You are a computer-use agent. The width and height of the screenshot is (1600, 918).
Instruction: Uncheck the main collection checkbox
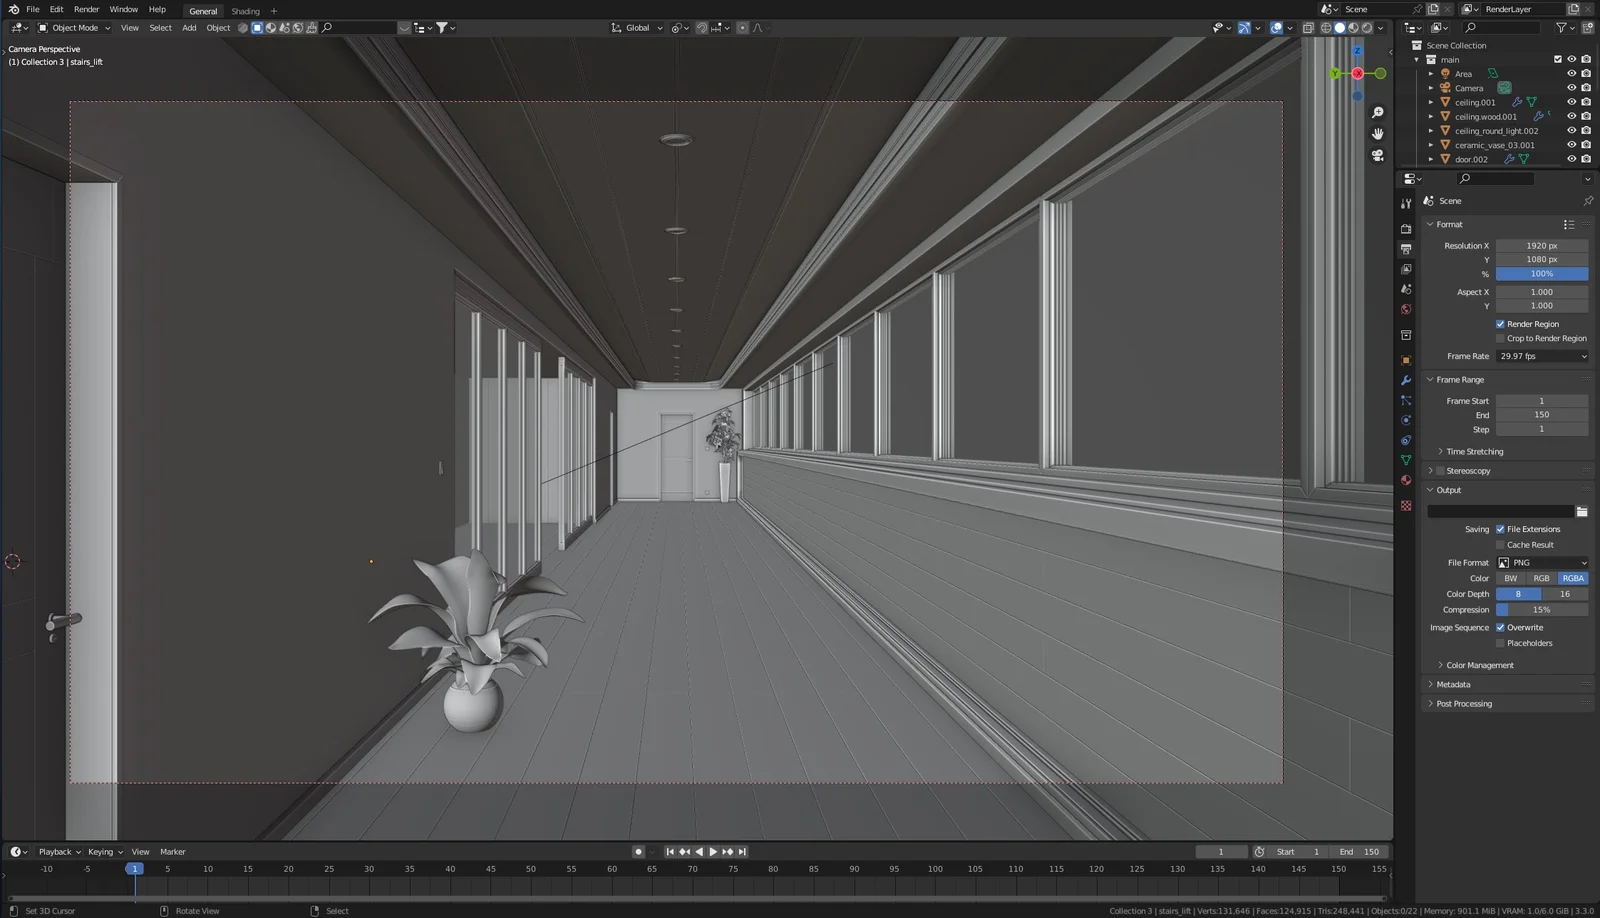1557,59
